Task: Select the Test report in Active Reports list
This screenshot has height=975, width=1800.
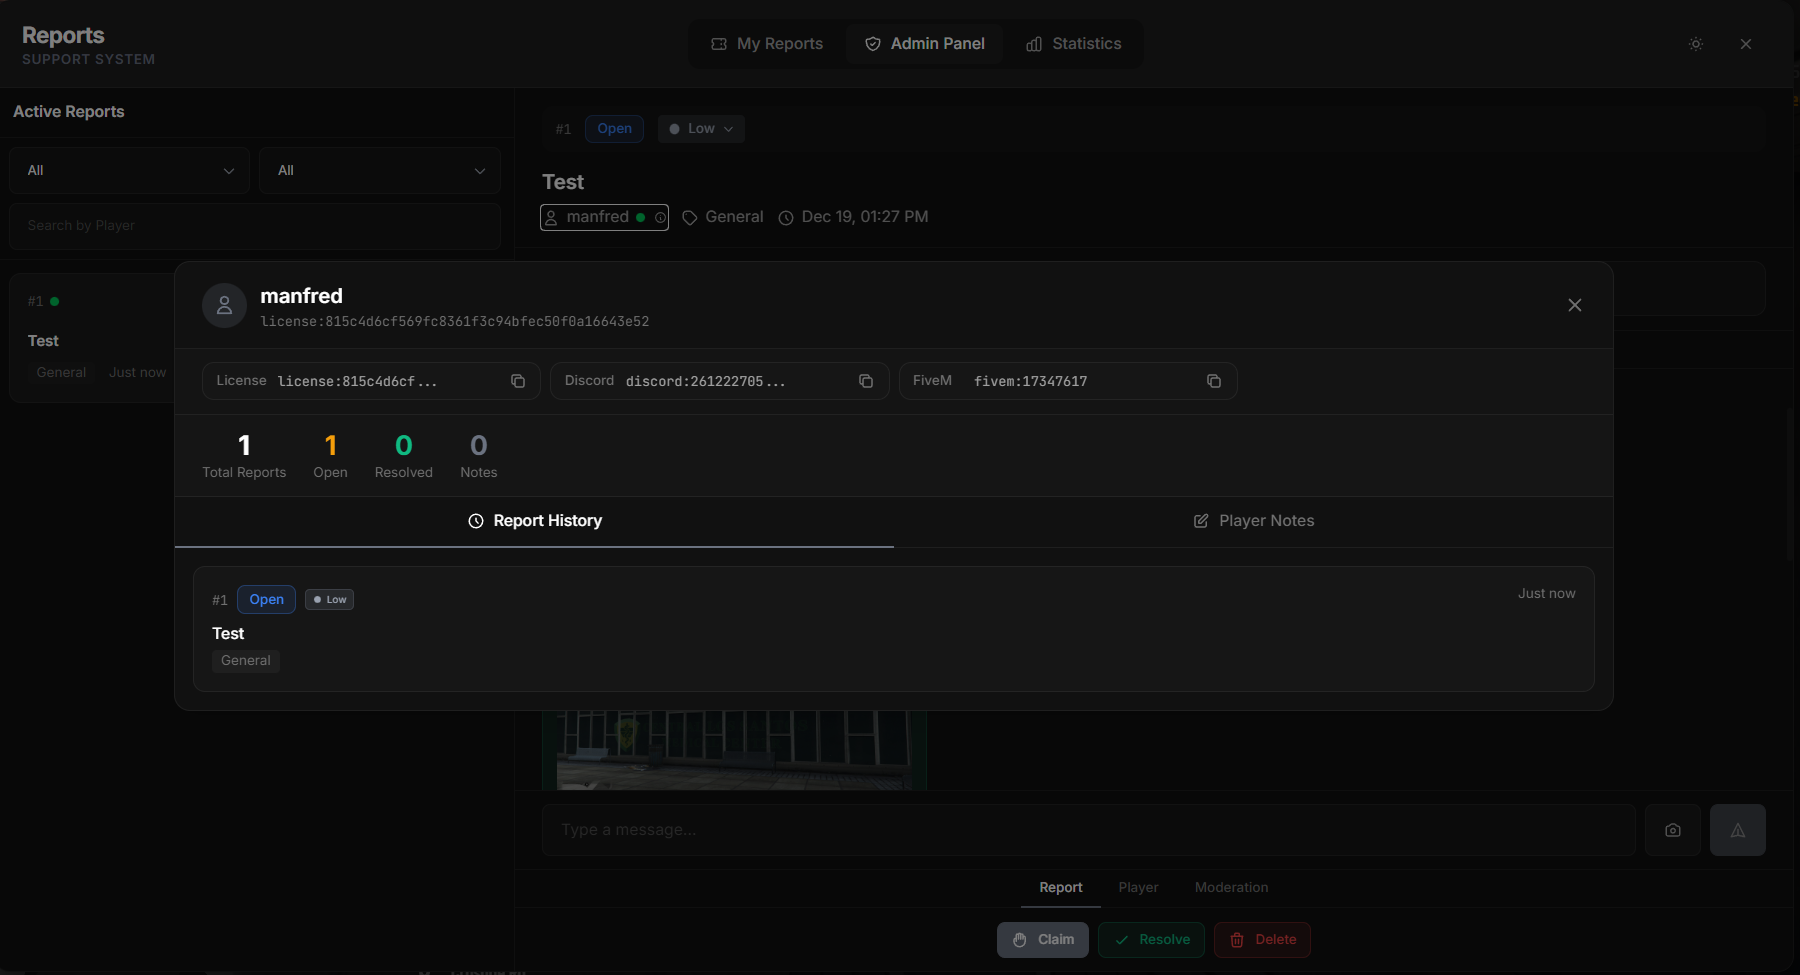Action: [x=92, y=338]
